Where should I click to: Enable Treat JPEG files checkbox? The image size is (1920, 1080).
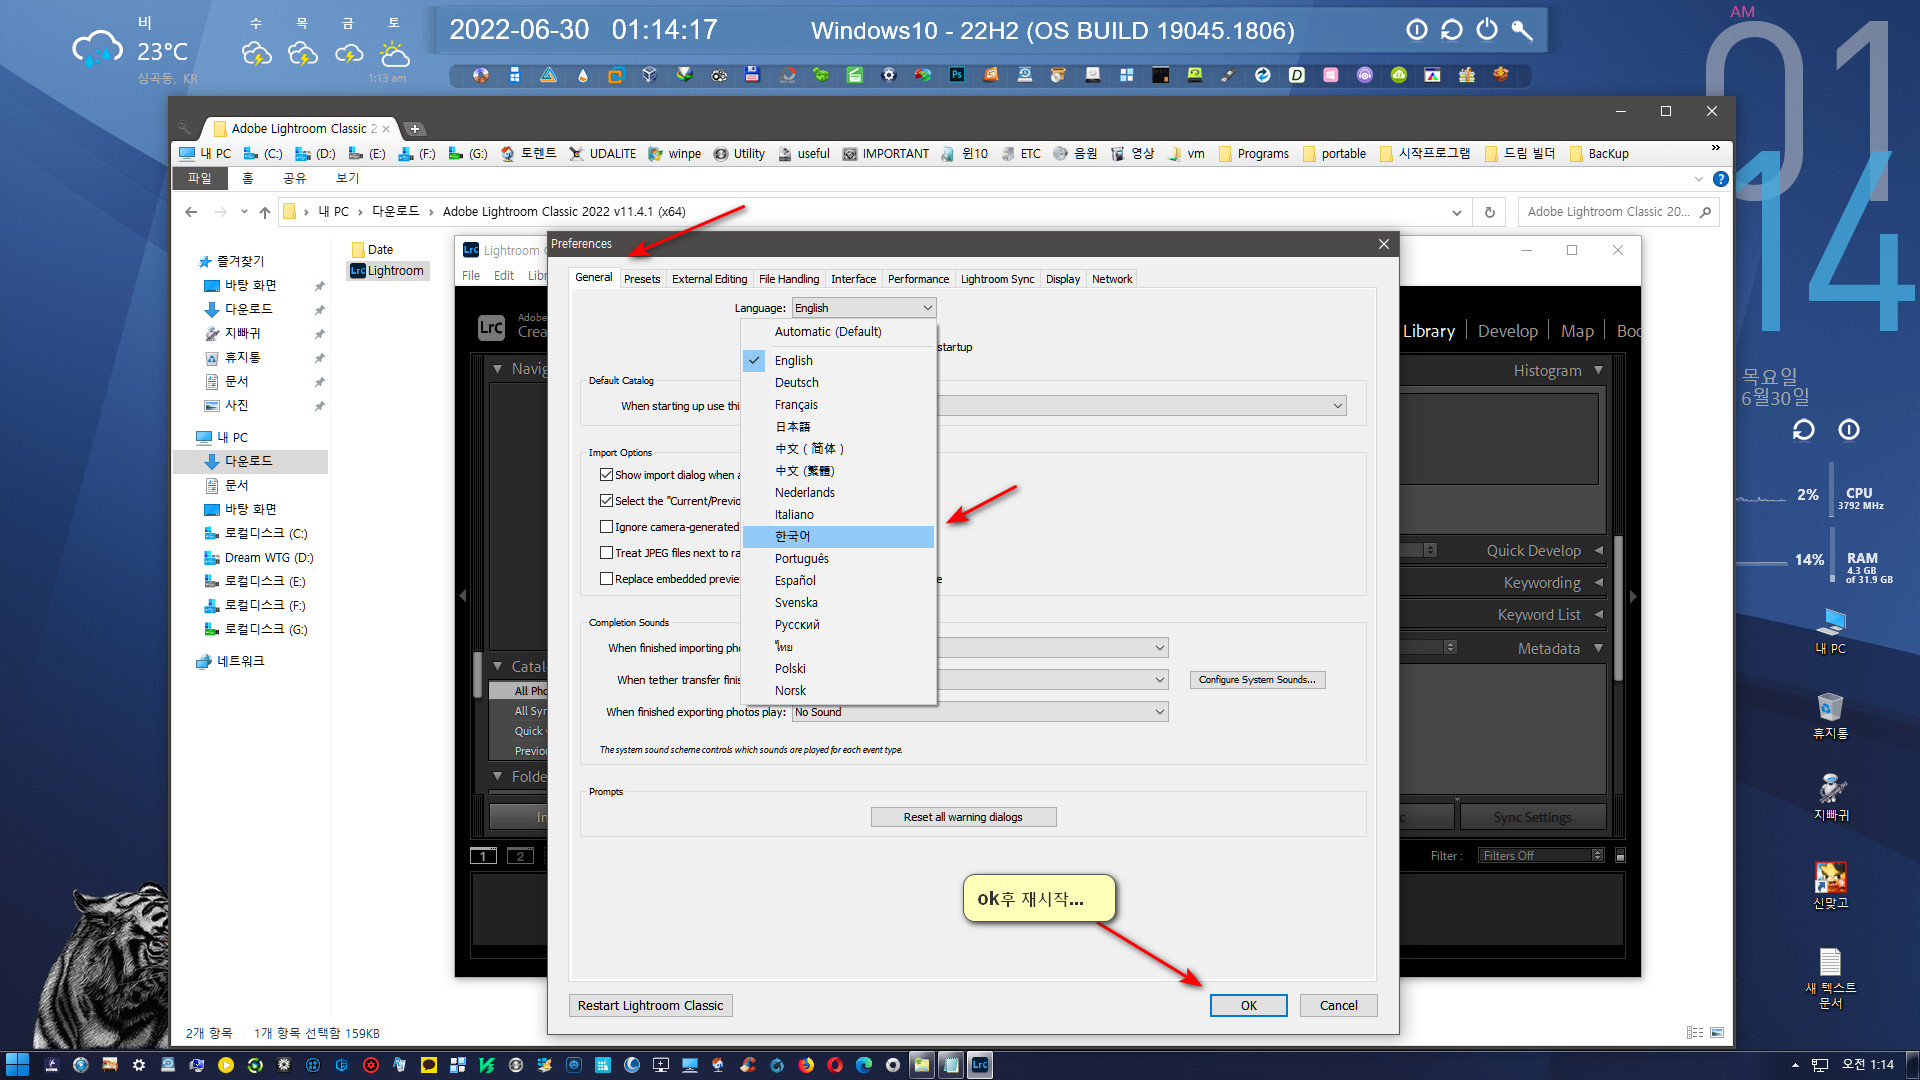(606, 553)
